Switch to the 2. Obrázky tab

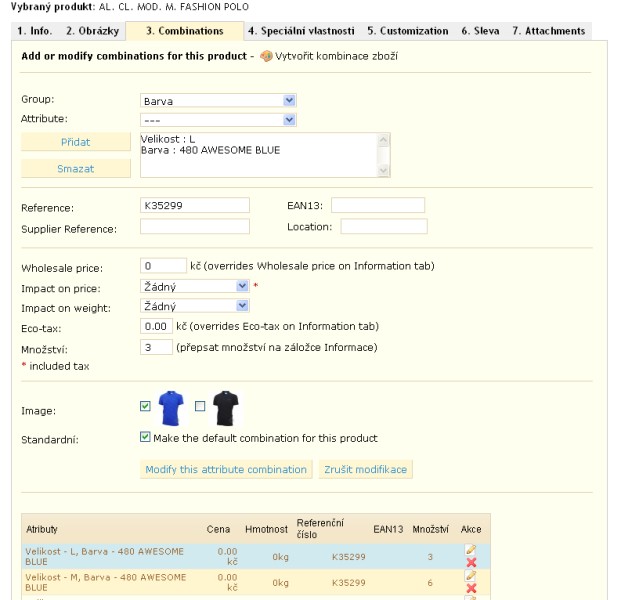click(x=92, y=31)
